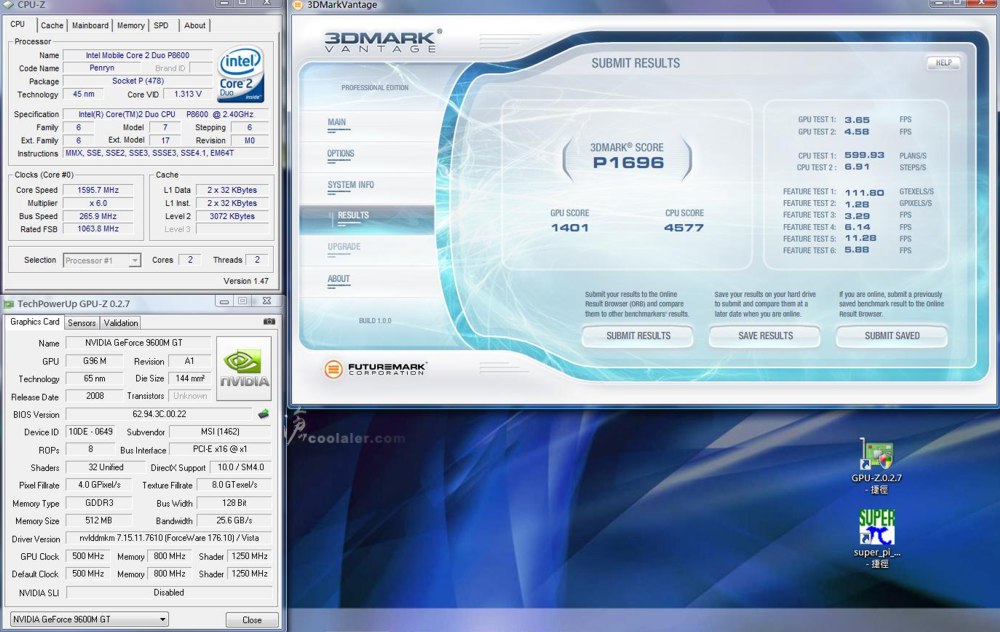This screenshot has height=632, width=1000.
Task: Click the GPU TEST 1 value 3.65
Action: 857,120
